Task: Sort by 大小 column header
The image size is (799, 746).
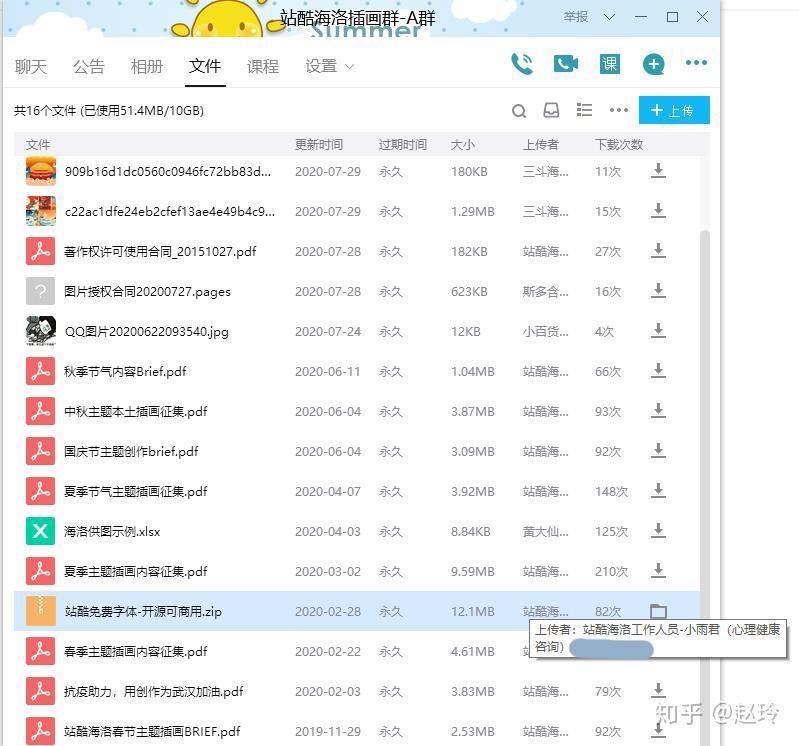Action: pos(463,145)
